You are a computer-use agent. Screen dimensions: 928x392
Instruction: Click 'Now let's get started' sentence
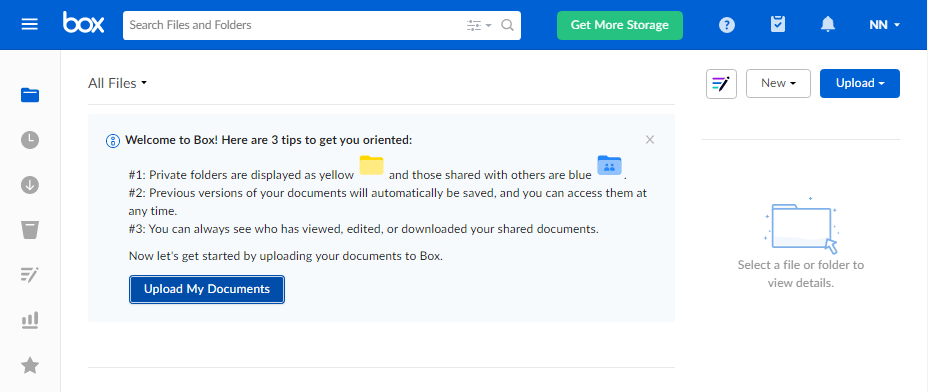286,256
